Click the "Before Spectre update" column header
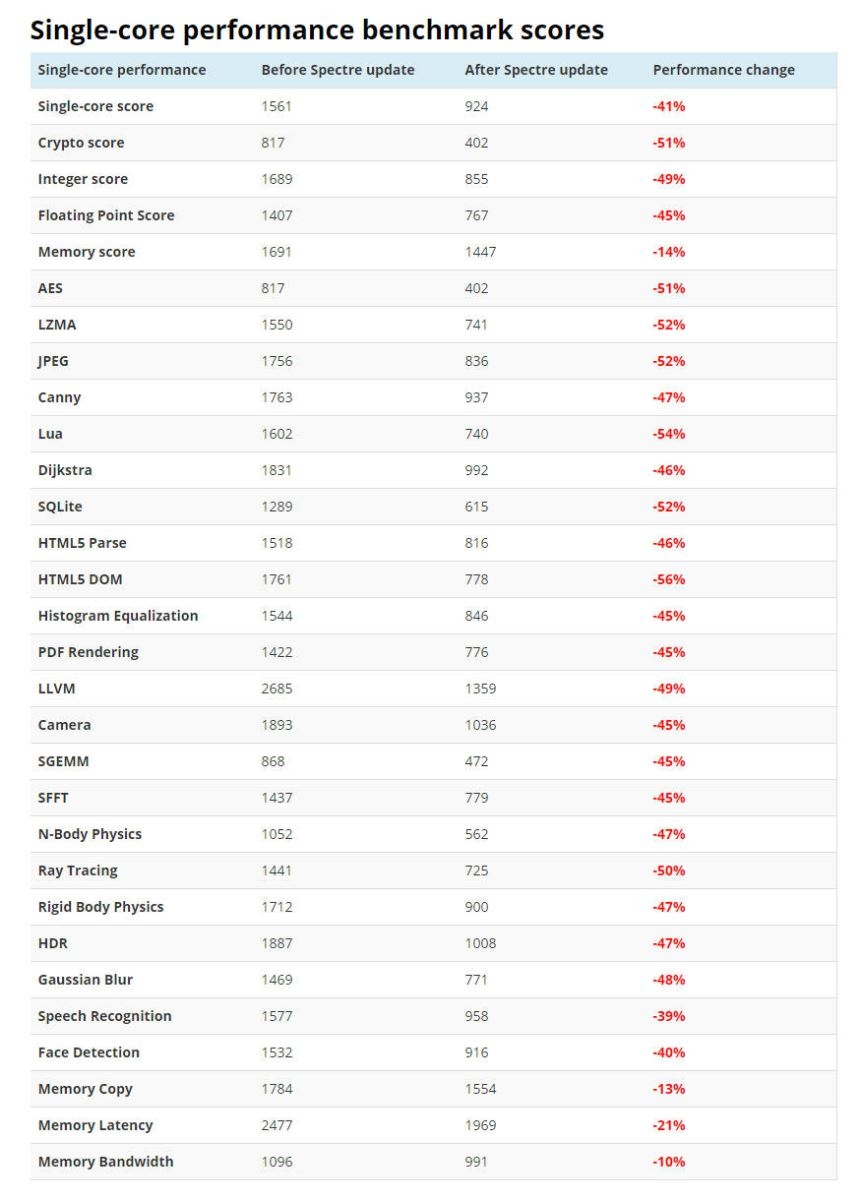This screenshot has width=861, height=1200. click(338, 70)
